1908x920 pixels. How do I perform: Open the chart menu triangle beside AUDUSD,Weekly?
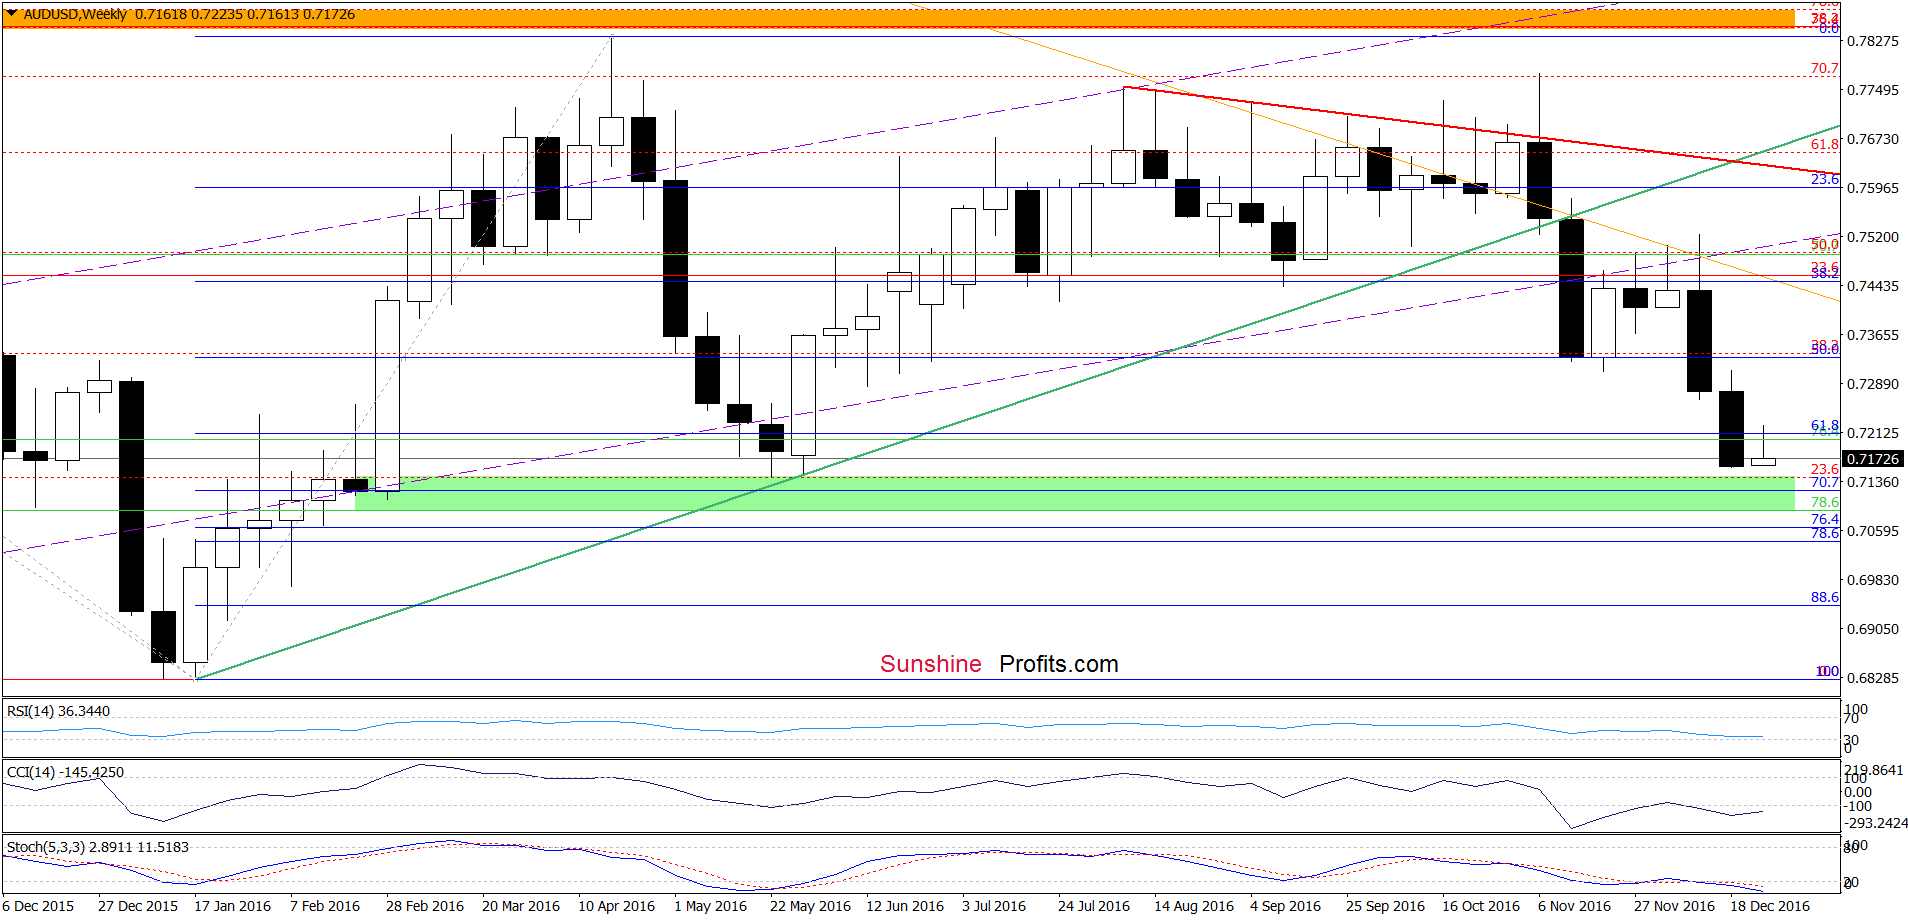(x=11, y=14)
